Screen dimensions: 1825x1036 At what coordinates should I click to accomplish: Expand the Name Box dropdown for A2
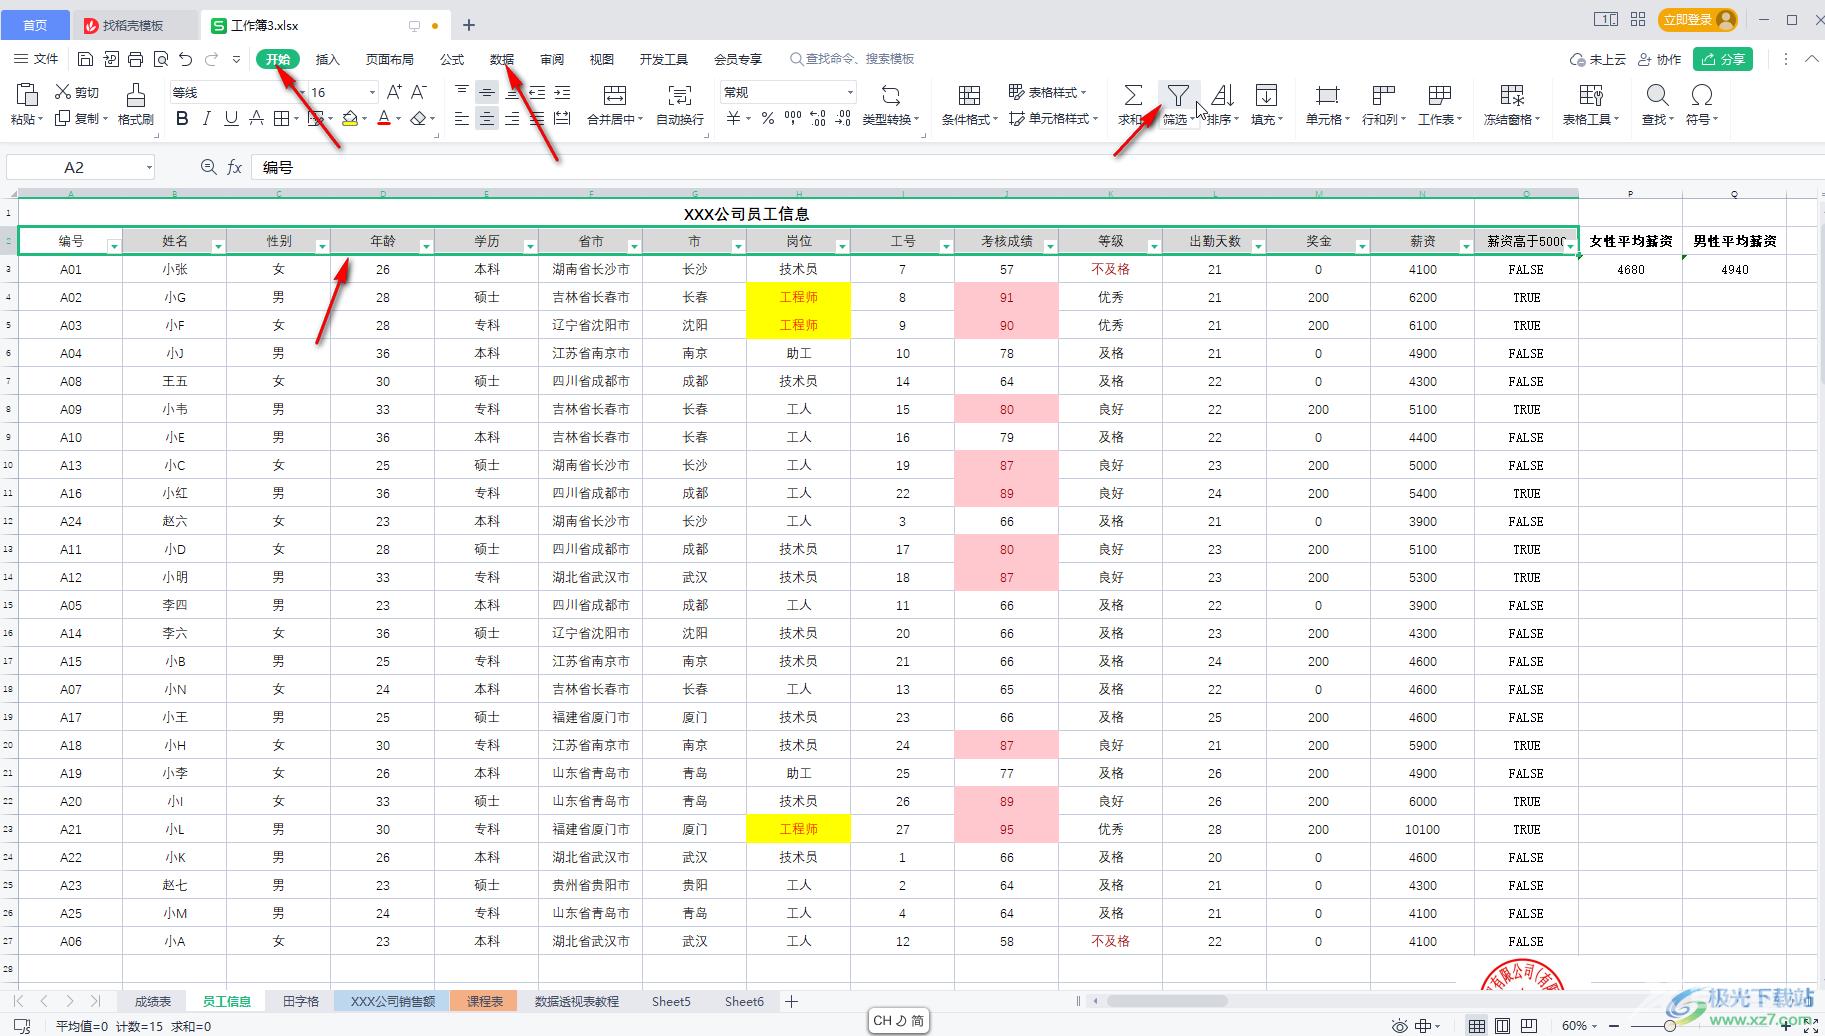tap(149, 167)
